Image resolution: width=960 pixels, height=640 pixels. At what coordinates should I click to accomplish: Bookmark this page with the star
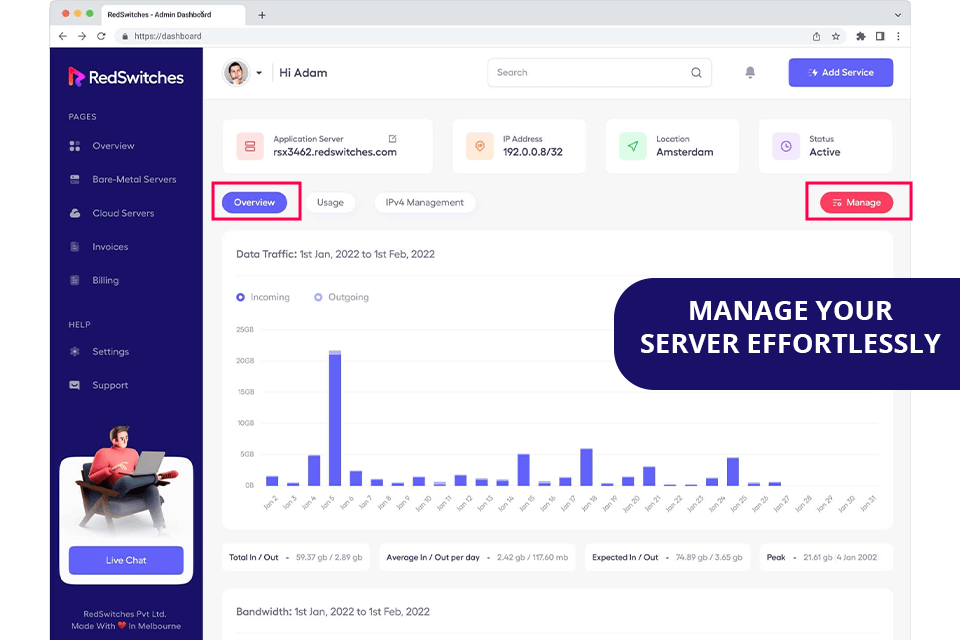(x=836, y=36)
